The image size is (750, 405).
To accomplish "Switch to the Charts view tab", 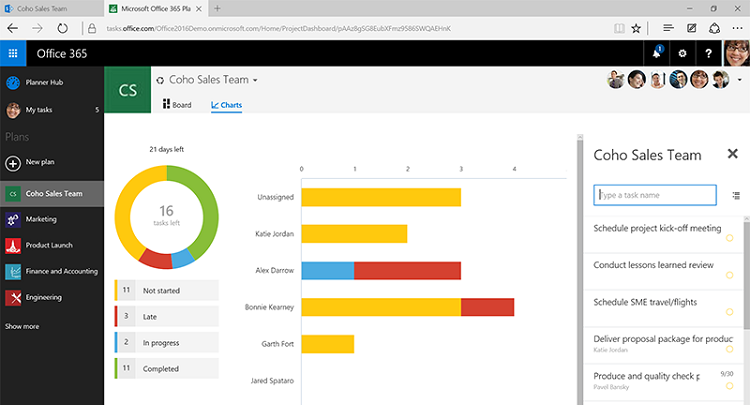I will point(227,105).
